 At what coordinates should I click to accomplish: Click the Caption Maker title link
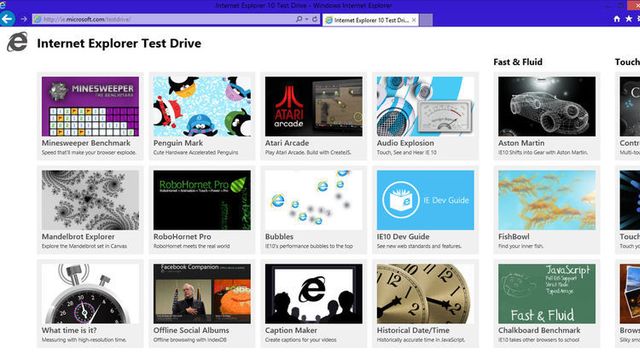coord(291,330)
